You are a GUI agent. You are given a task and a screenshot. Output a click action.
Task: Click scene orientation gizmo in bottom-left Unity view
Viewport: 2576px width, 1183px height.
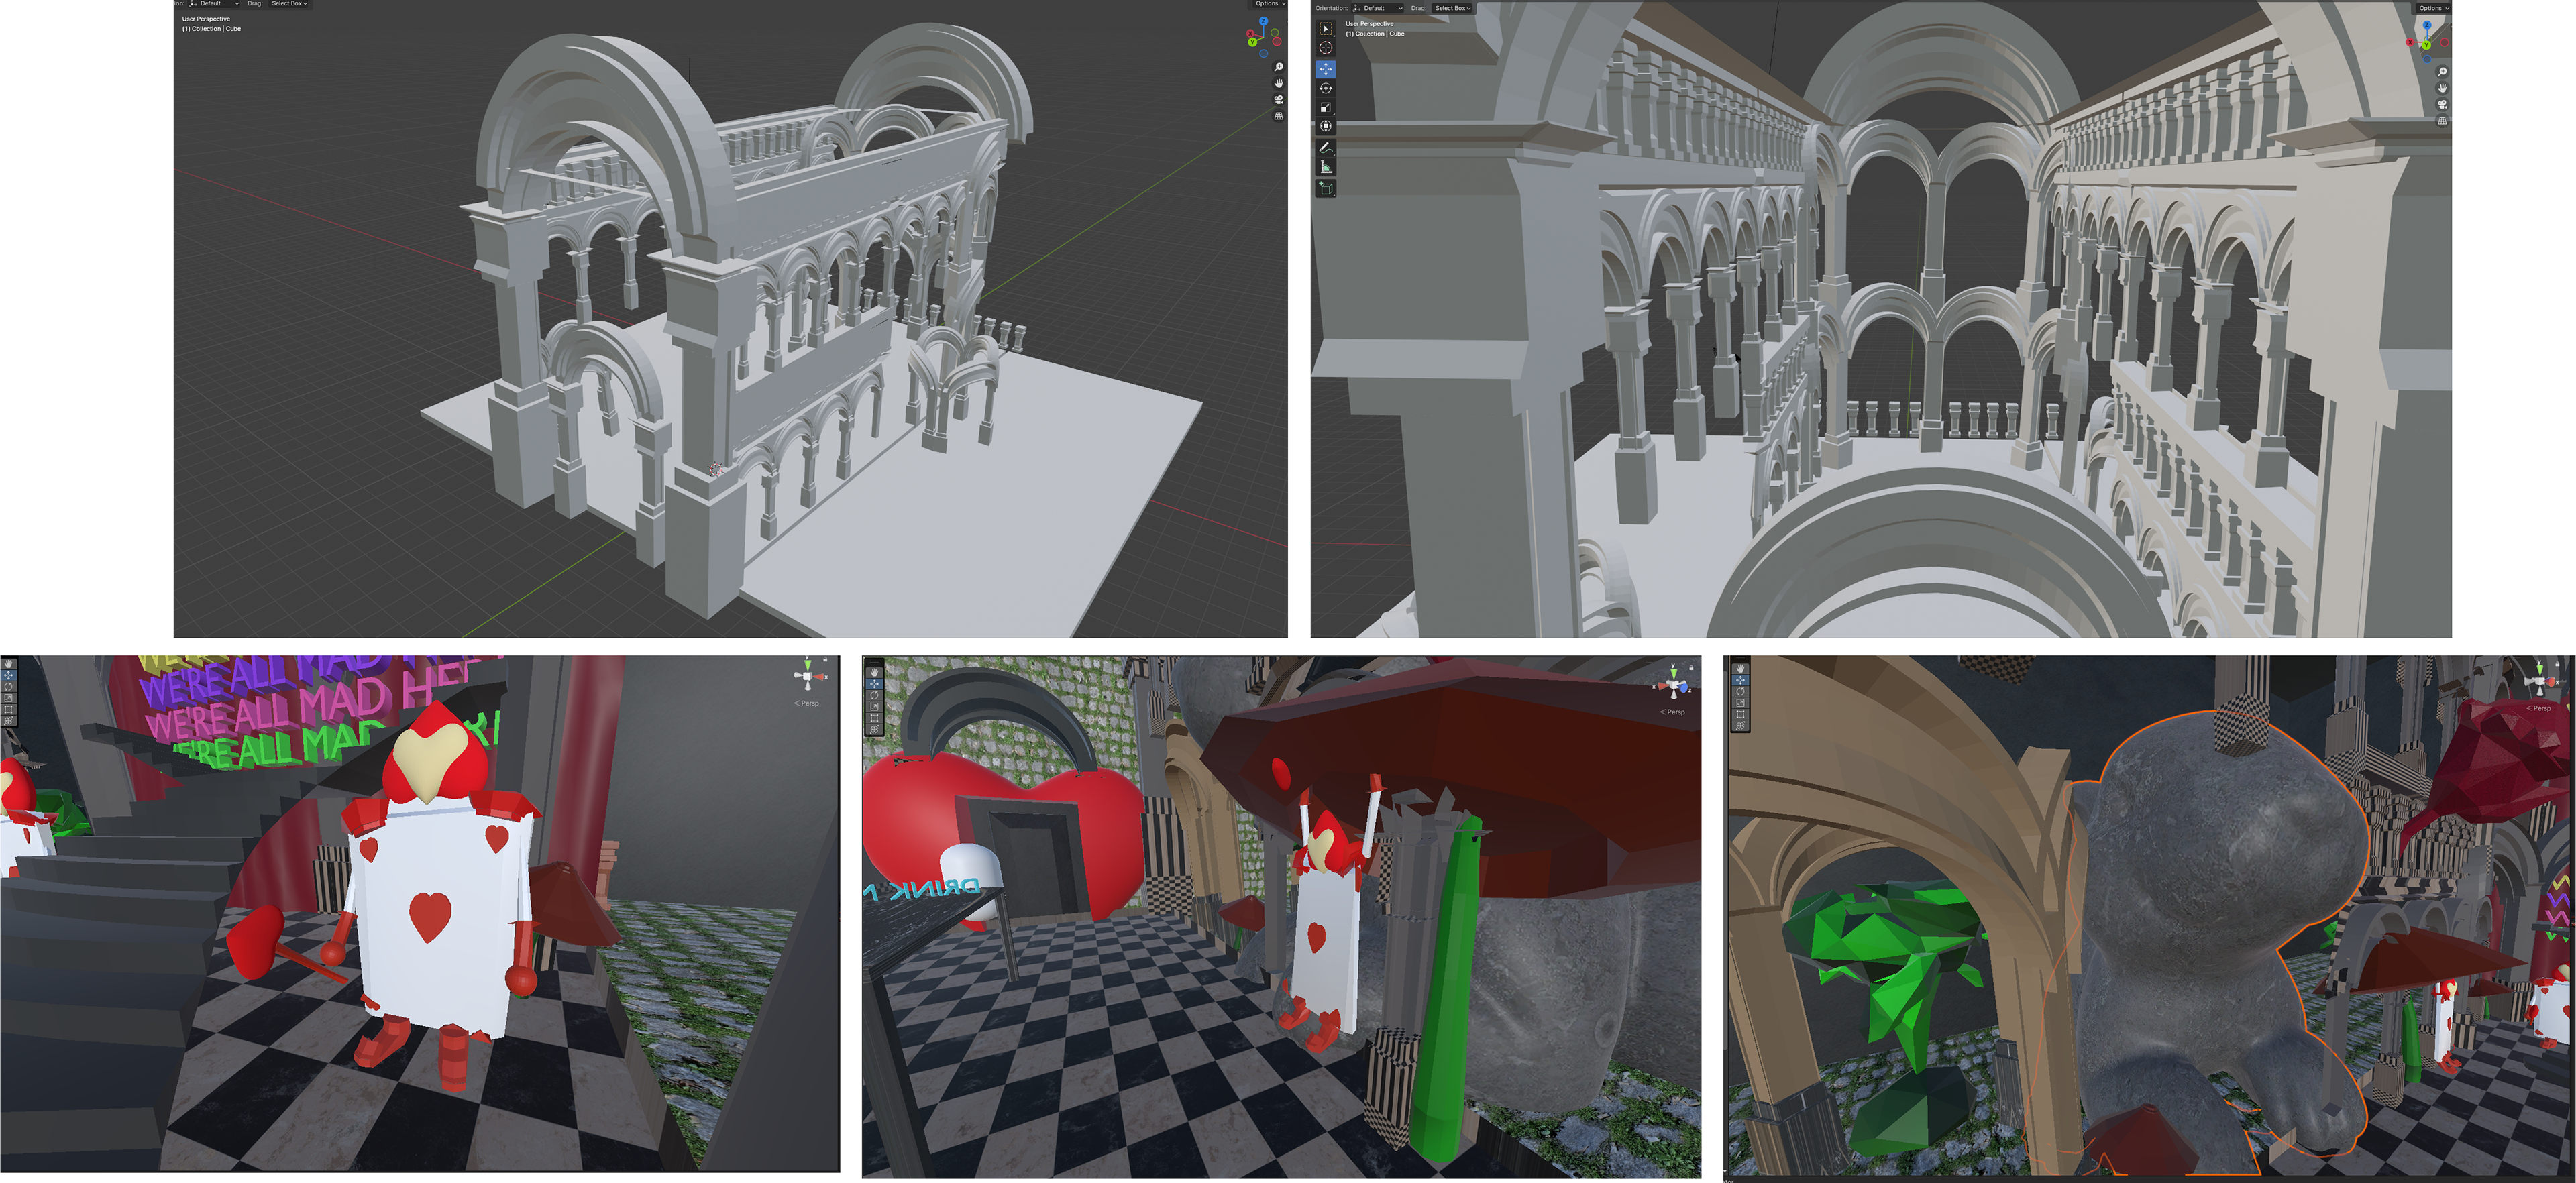(x=808, y=677)
